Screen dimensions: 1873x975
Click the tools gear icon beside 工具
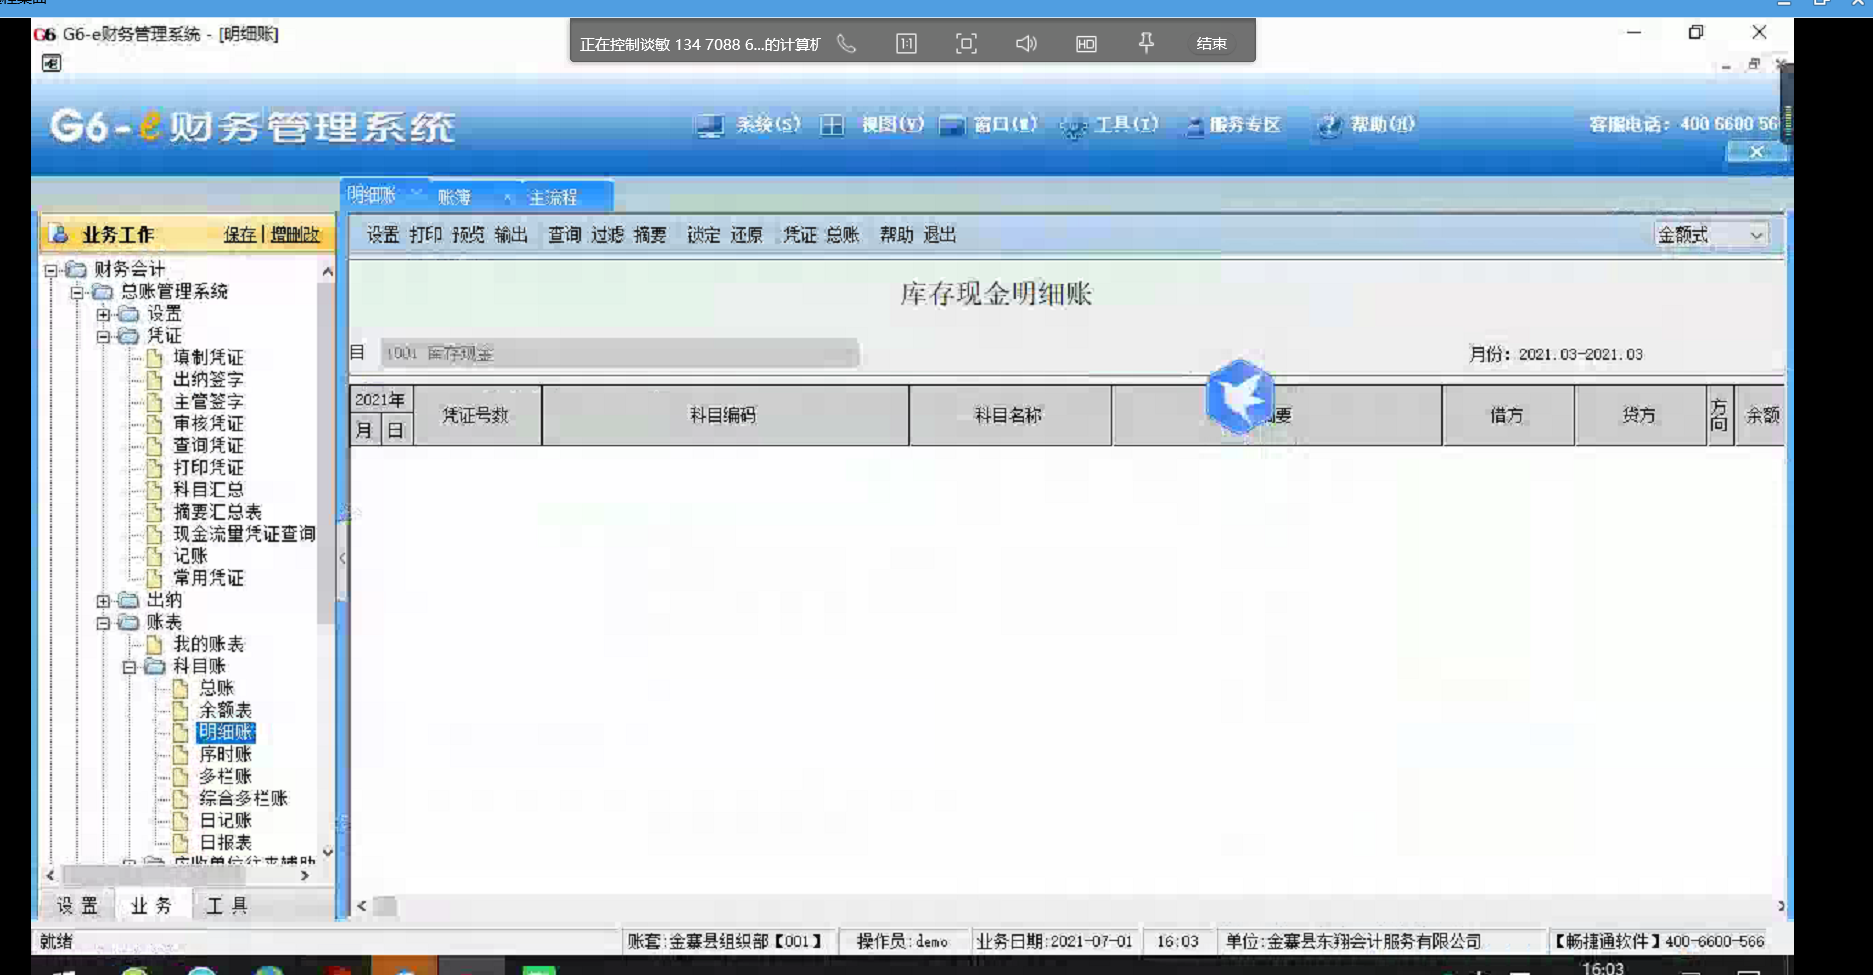coord(1074,127)
